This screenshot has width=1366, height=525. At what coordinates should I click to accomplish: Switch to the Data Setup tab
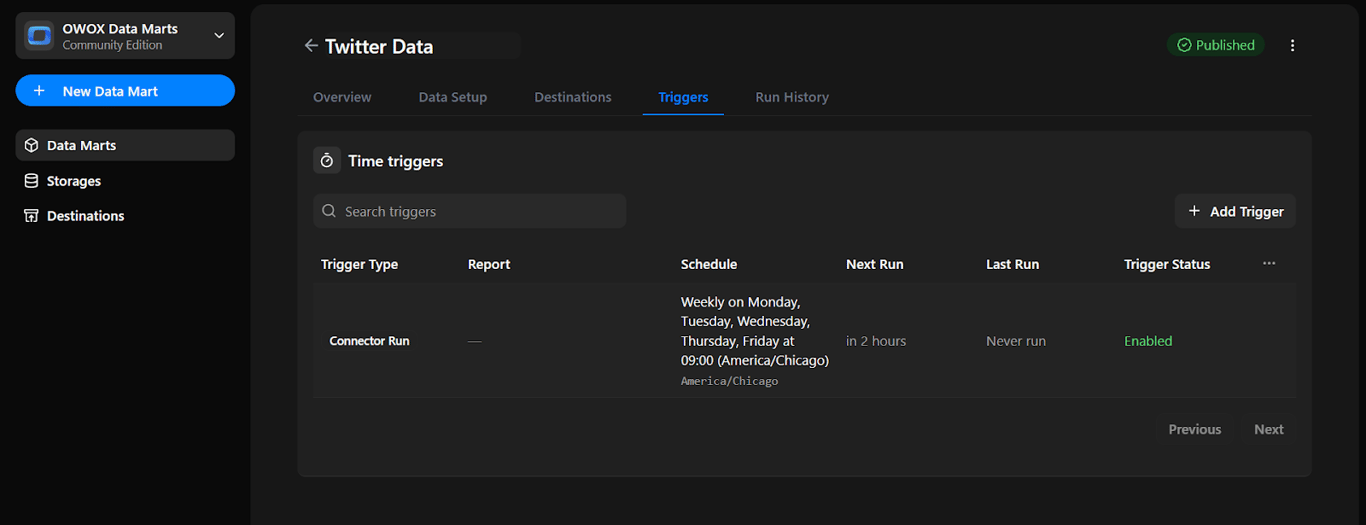pyautogui.click(x=453, y=97)
